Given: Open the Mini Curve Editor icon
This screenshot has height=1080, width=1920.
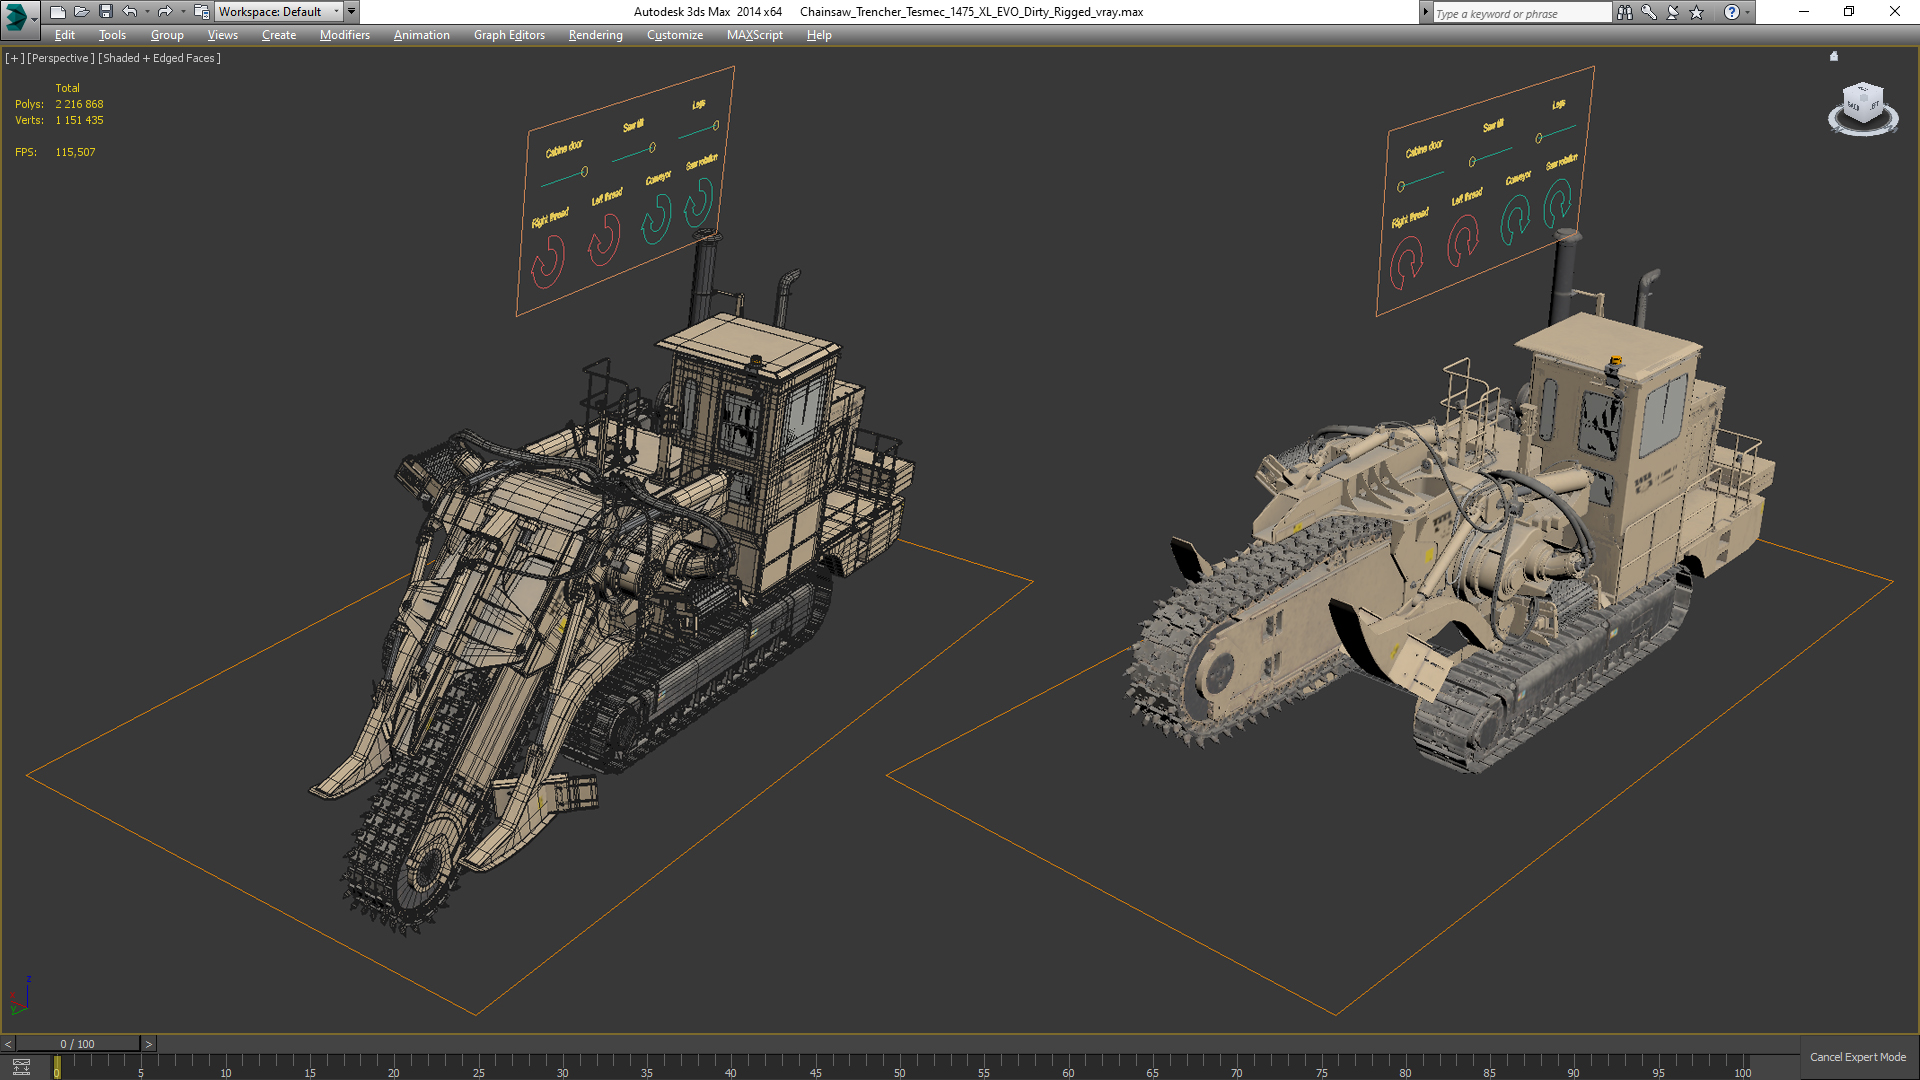Looking at the screenshot, I should pyautogui.click(x=21, y=1067).
